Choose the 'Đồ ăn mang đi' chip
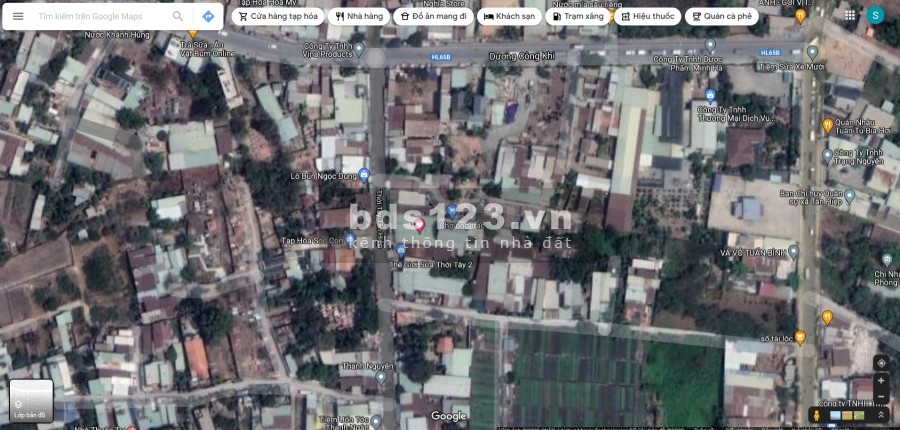Screen dimensions: 900x430 (433, 16)
